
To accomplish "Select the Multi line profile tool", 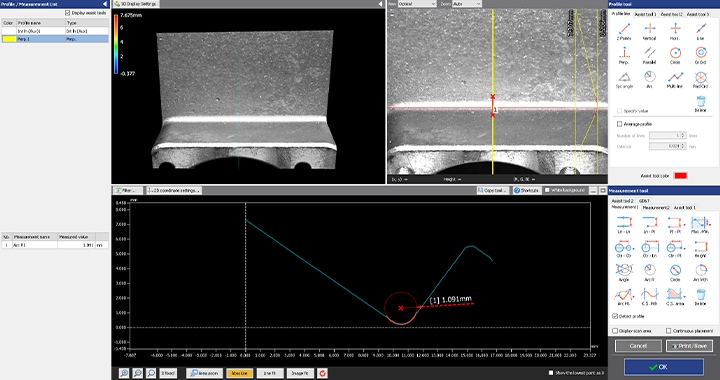I will (675, 79).
